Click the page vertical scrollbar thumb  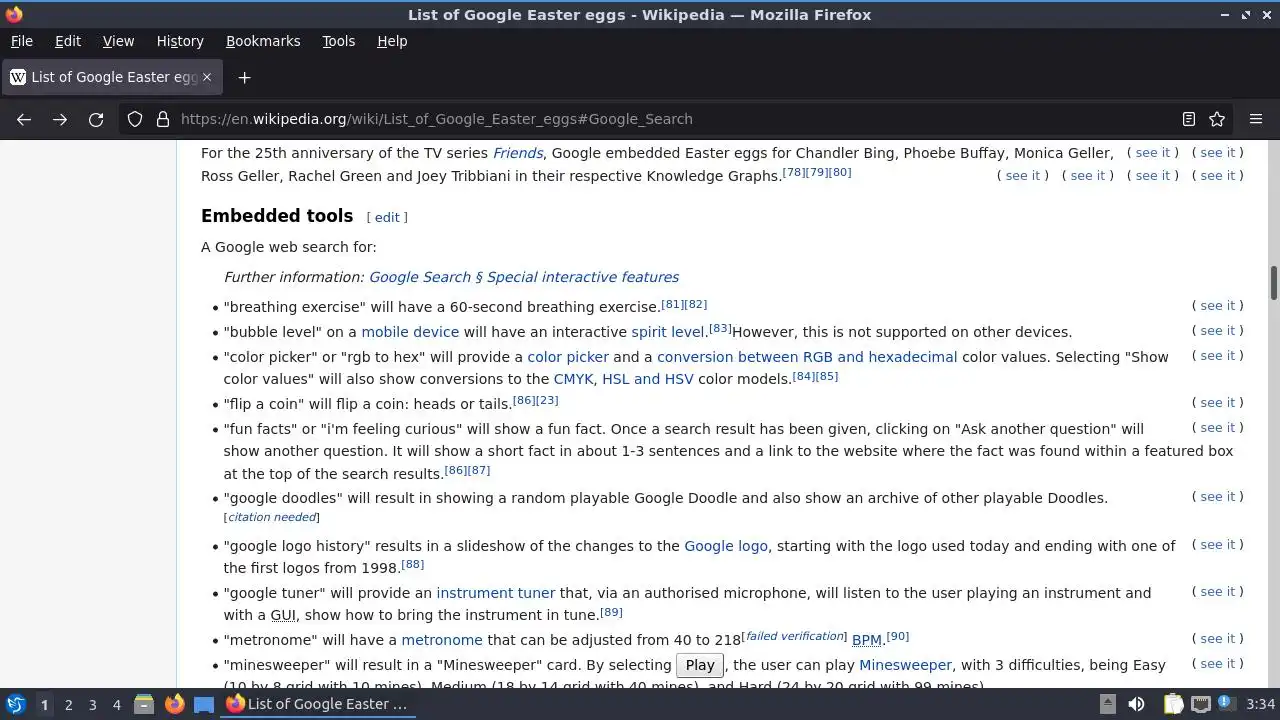click(1274, 282)
